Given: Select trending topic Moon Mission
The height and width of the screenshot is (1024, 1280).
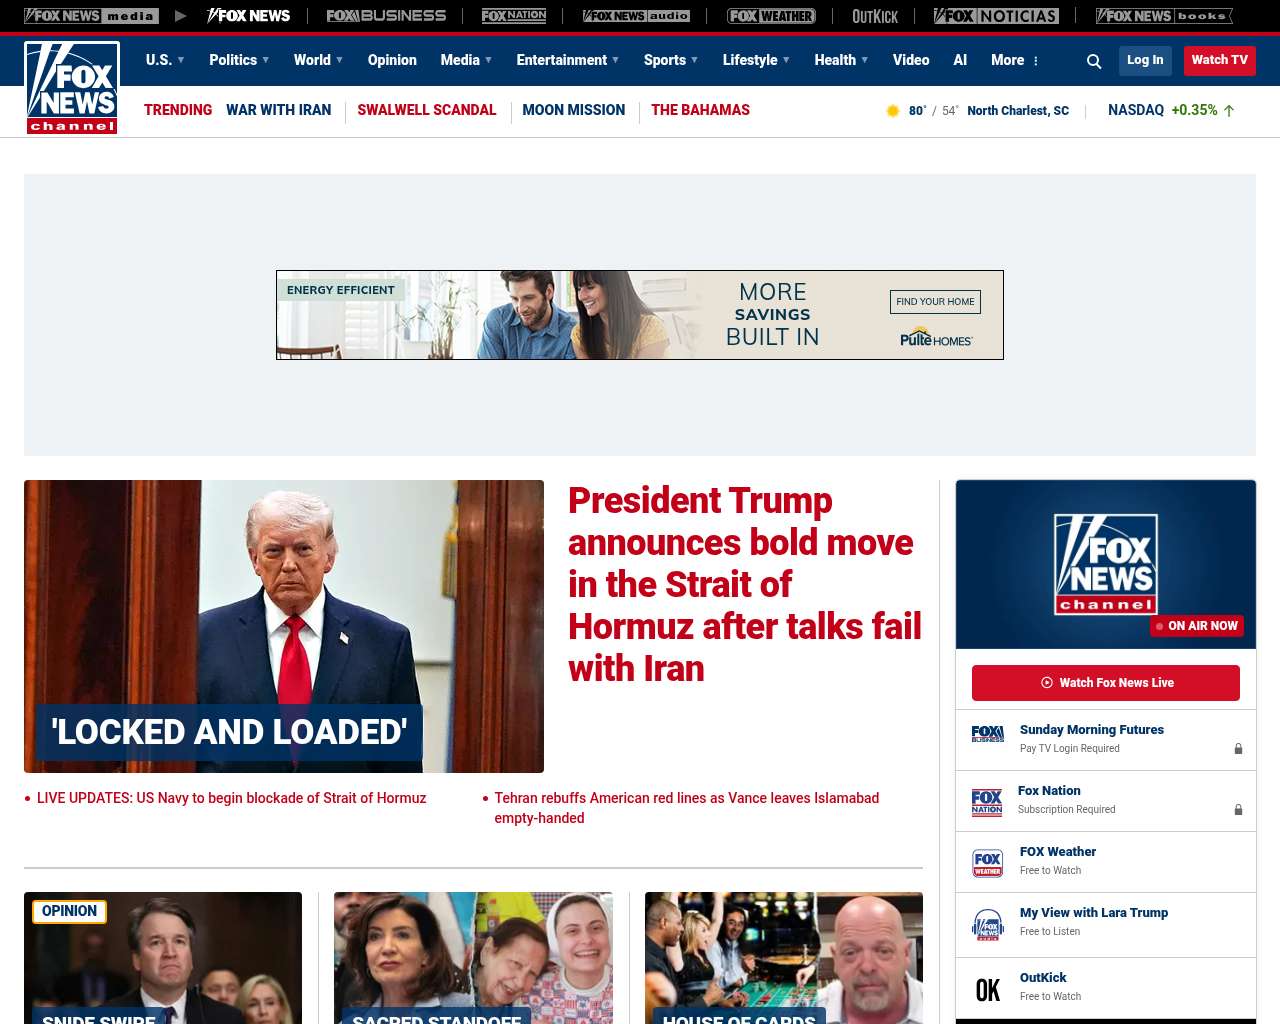Looking at the screenshot, I should tap(574, 110).
